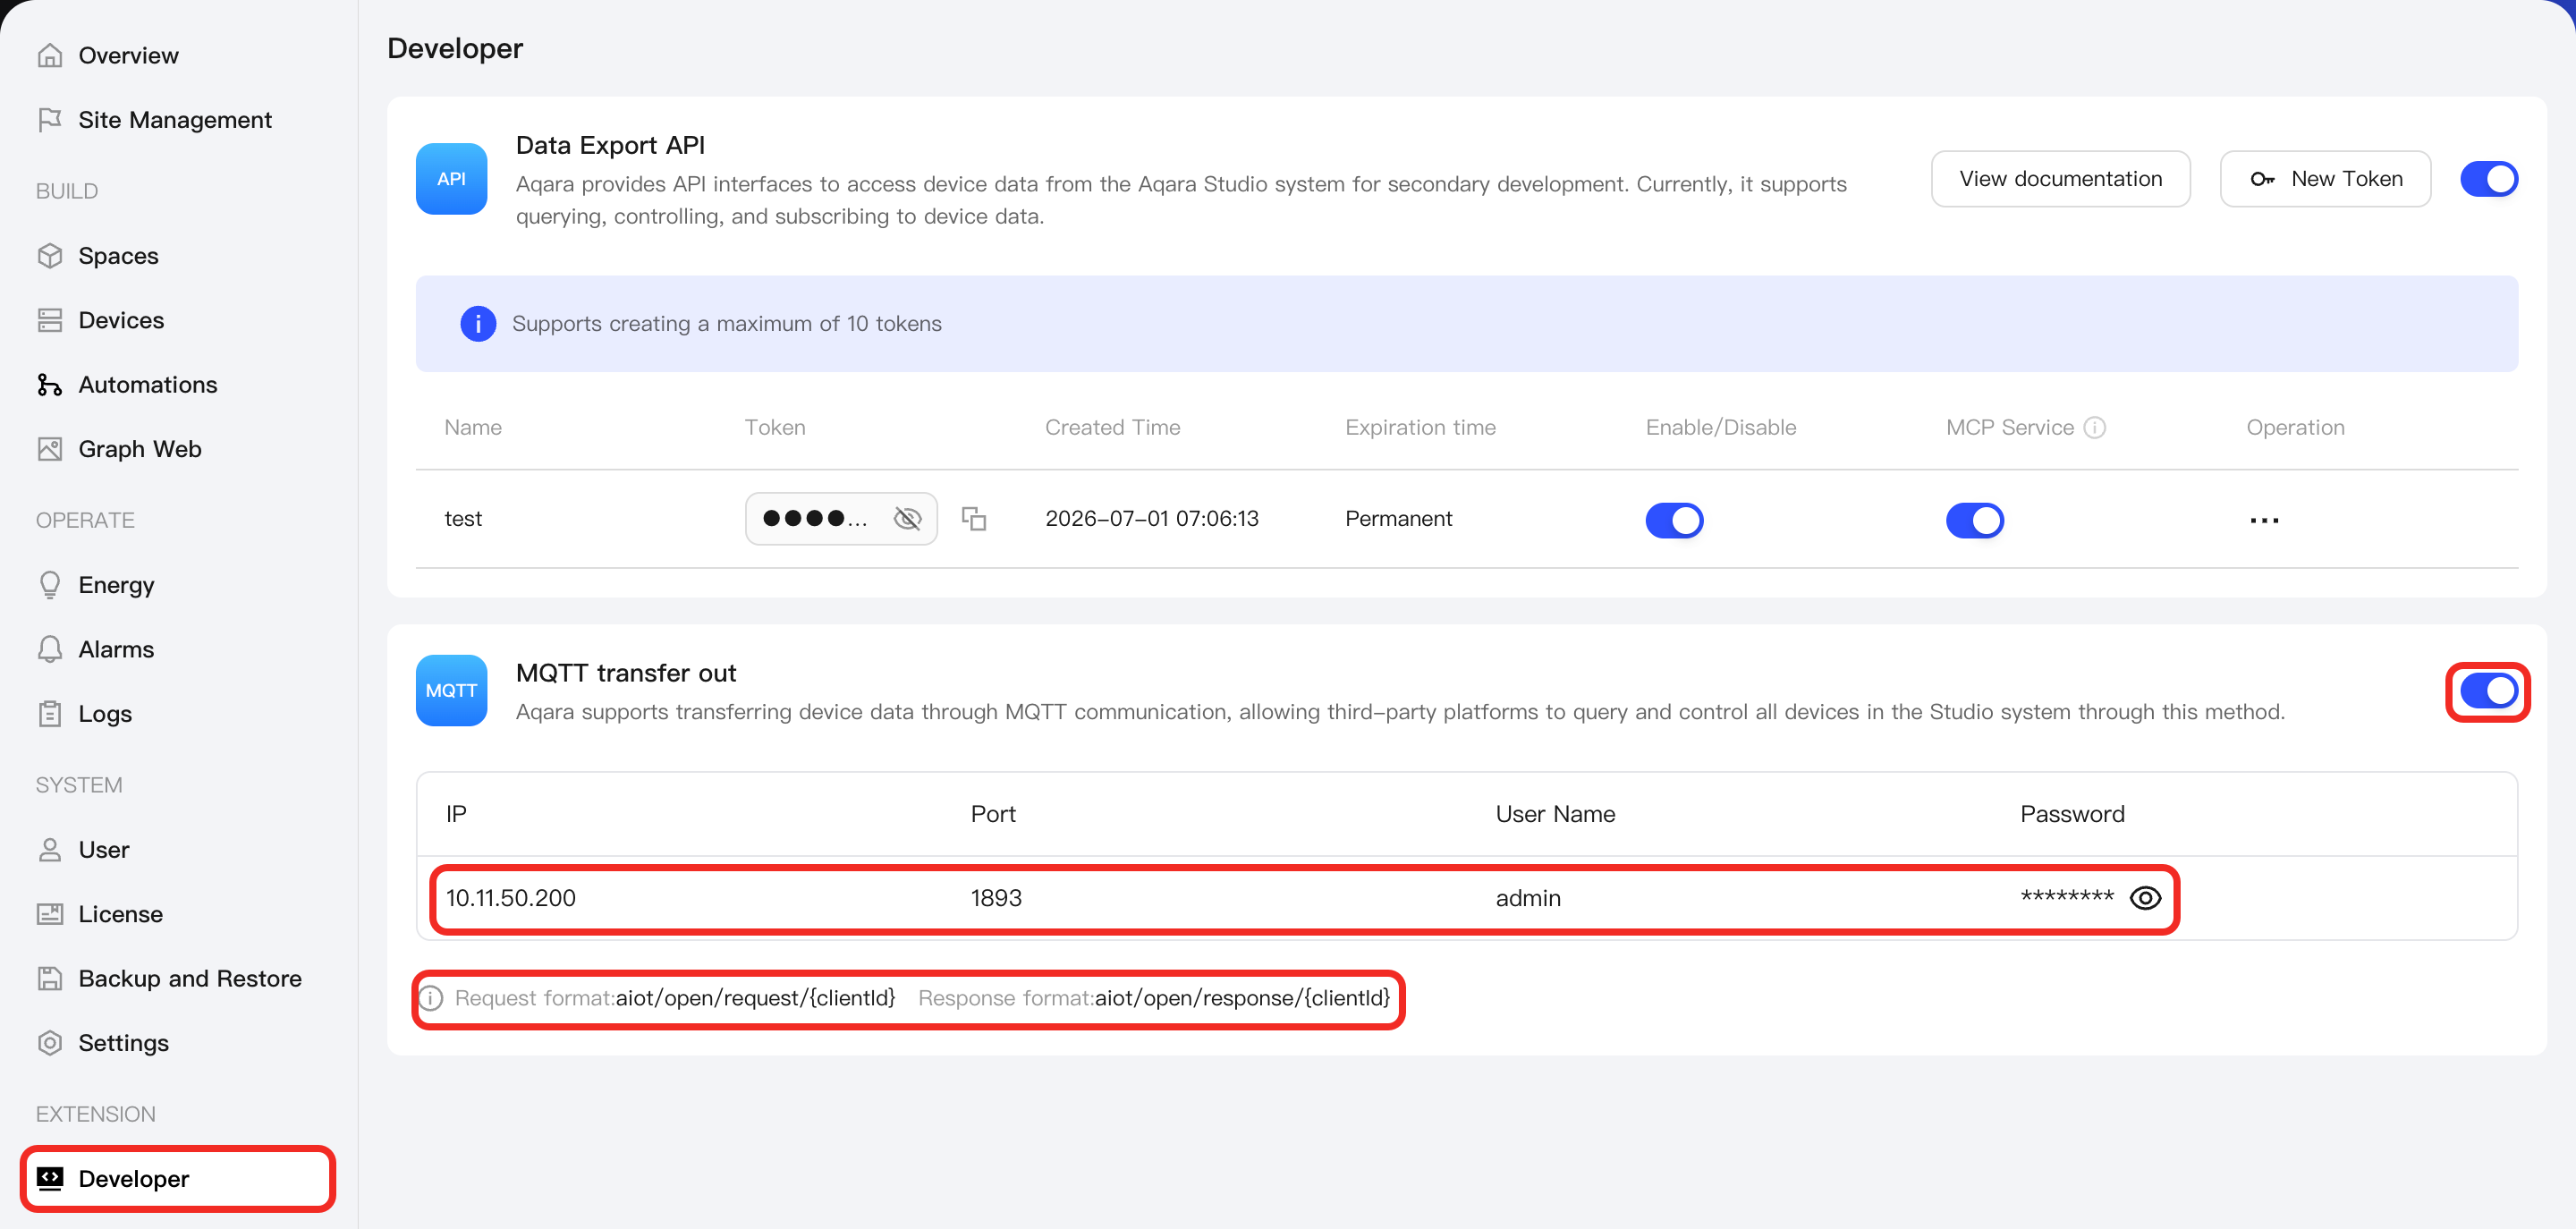The width and height of the screenshot is (2576, 1229).
Task: Click the License card icon
Action: click(x=50, y=914)
